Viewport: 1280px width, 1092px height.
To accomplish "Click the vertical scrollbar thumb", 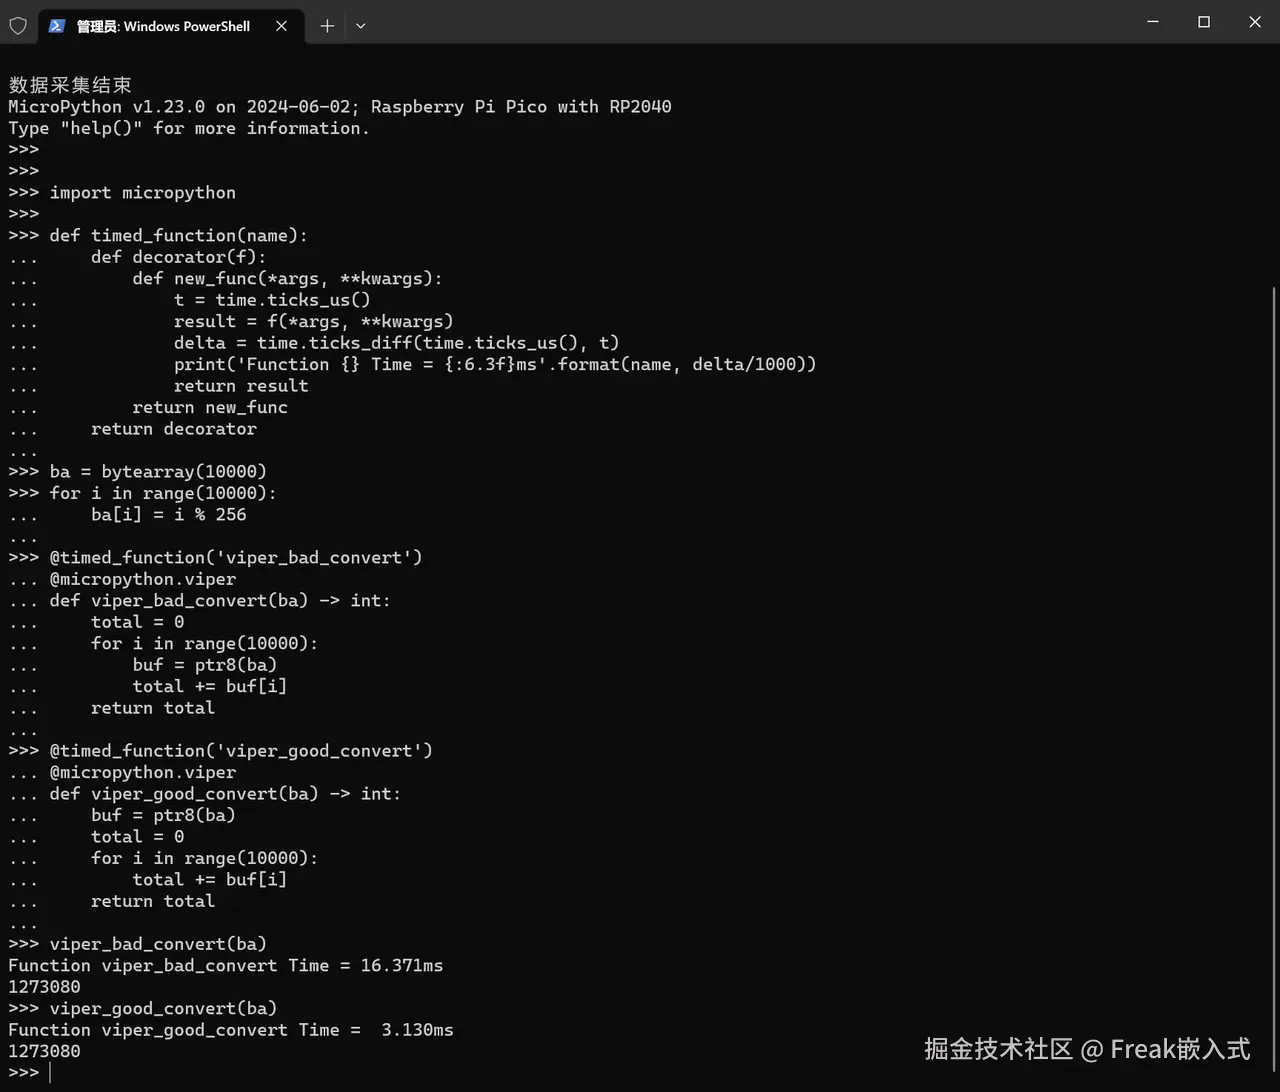I will point(1274,680).
